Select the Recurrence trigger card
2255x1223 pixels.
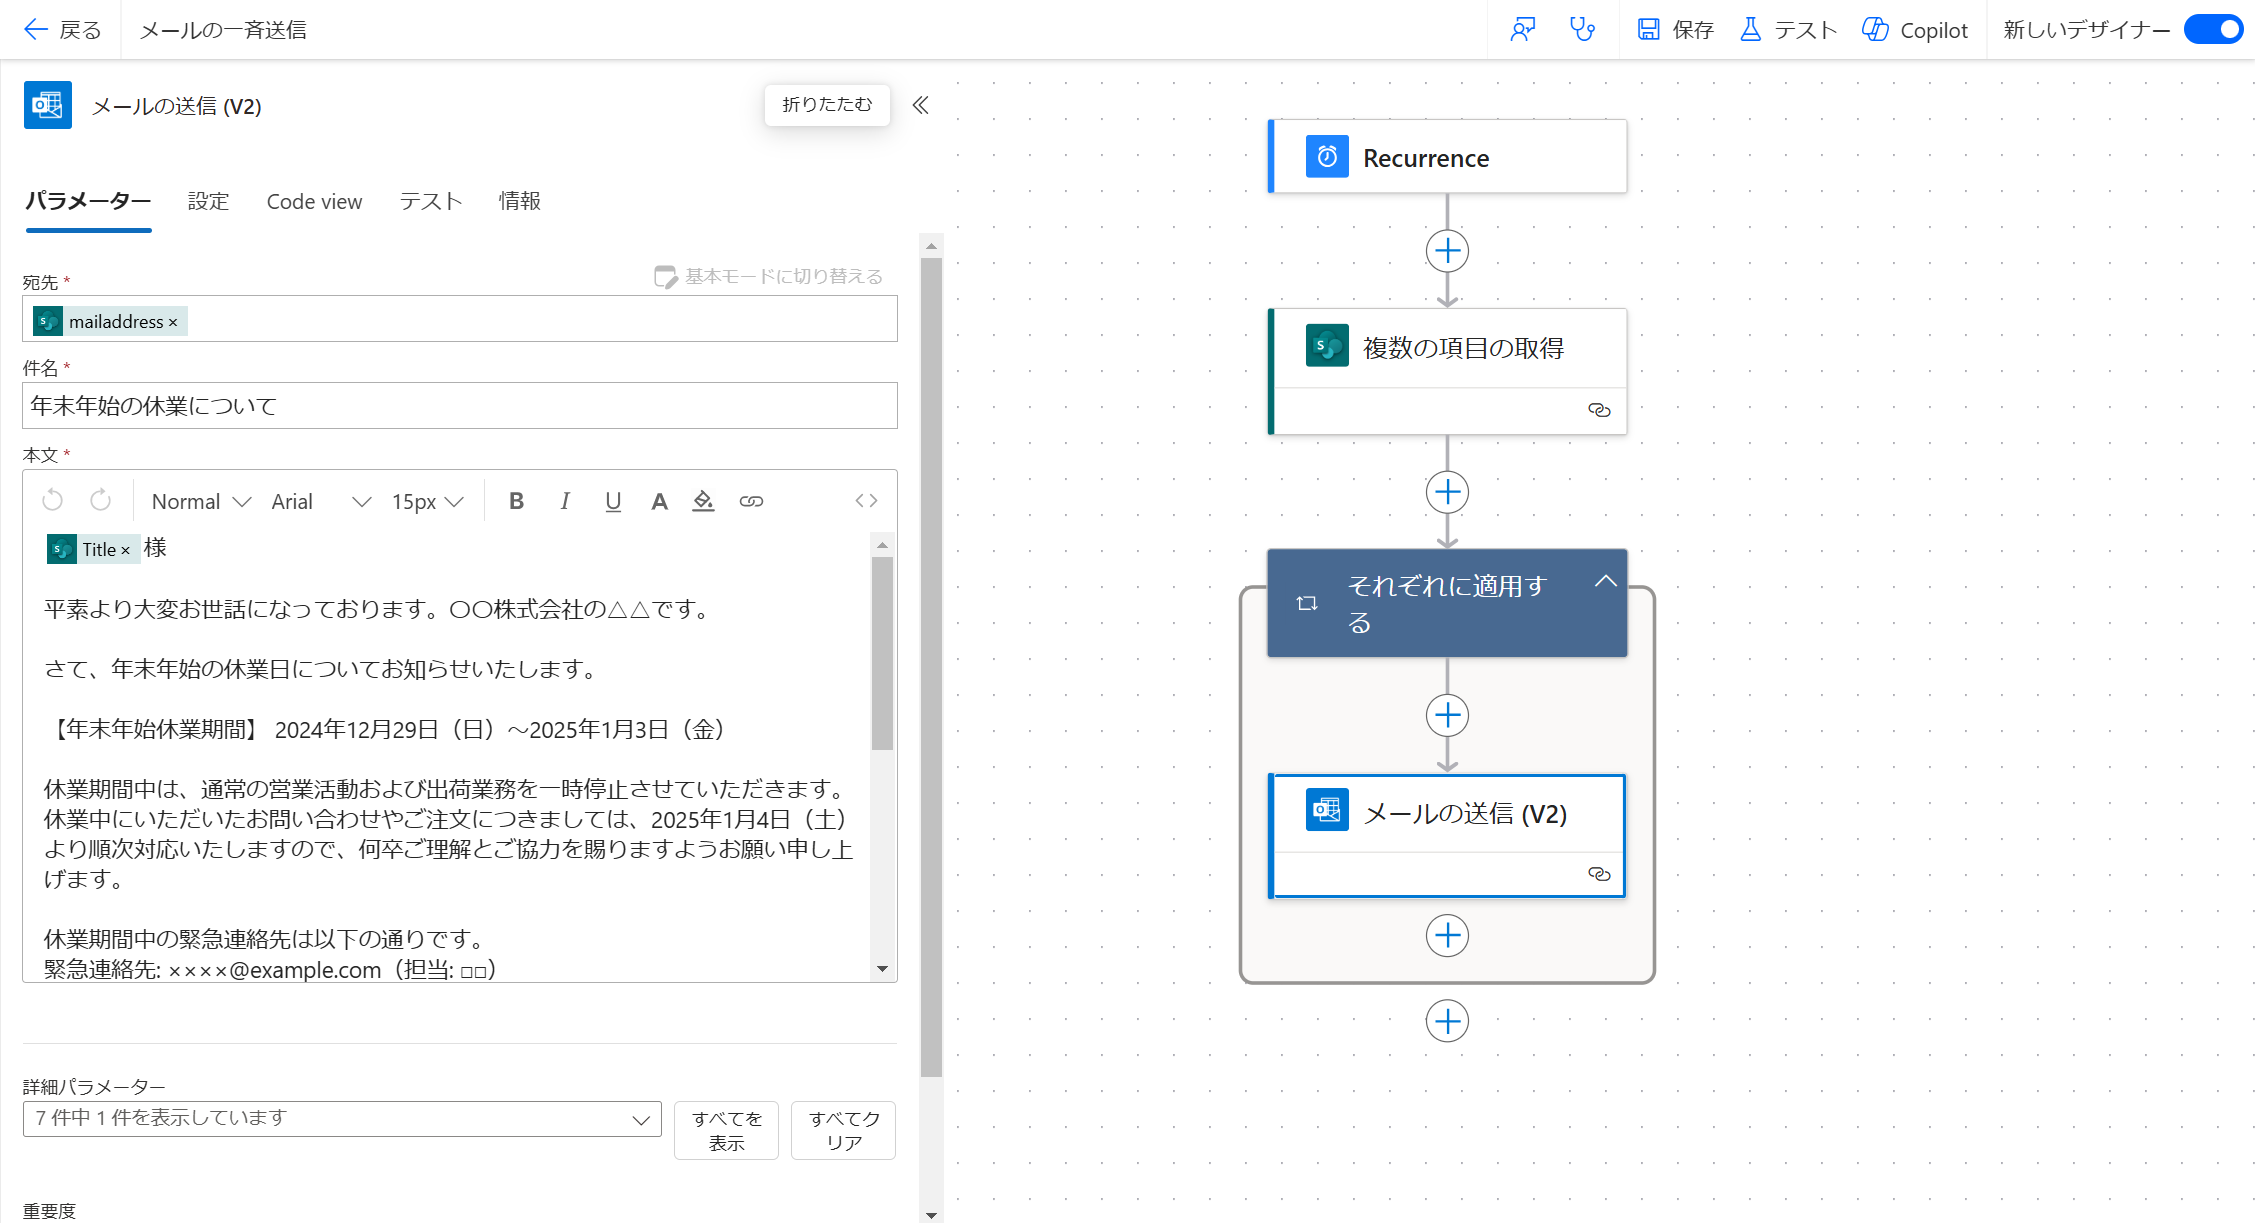[1447, 157]
